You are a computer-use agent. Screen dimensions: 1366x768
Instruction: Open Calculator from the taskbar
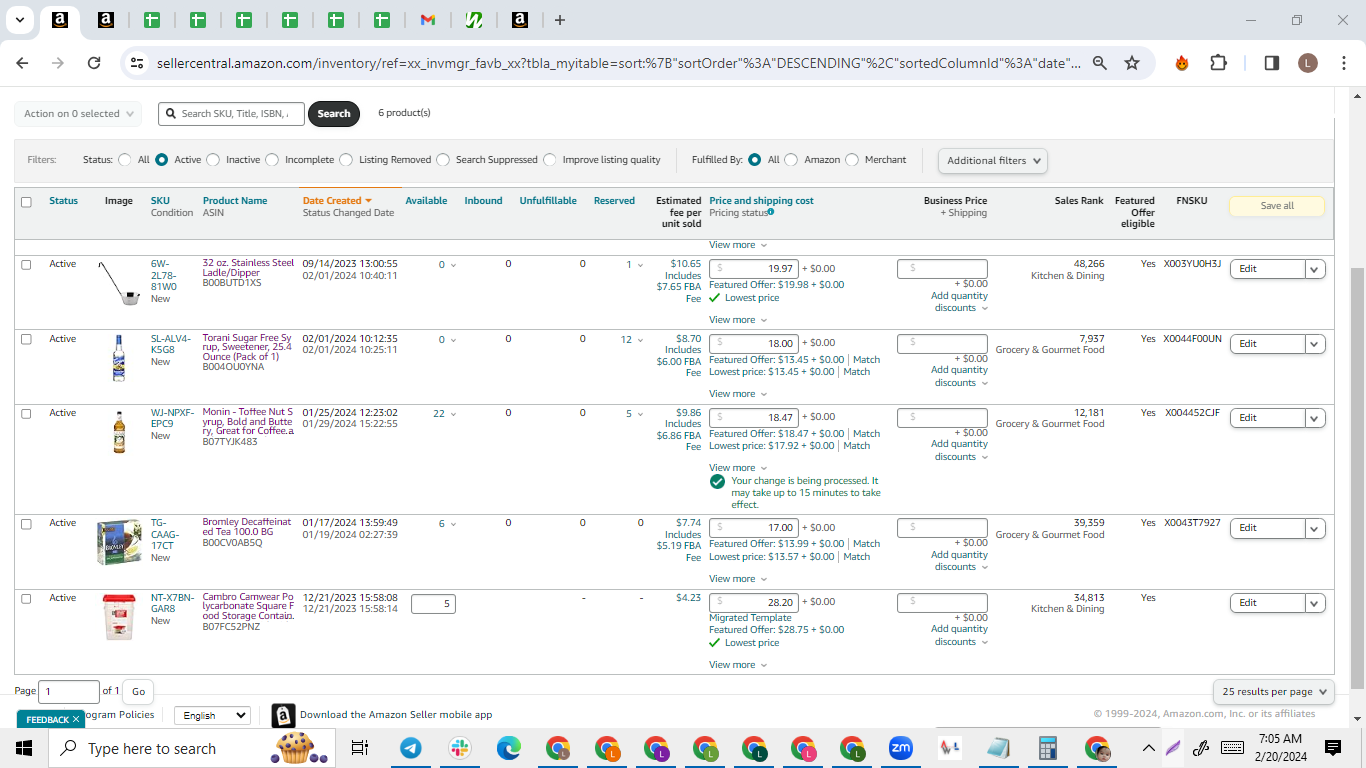1048,748
